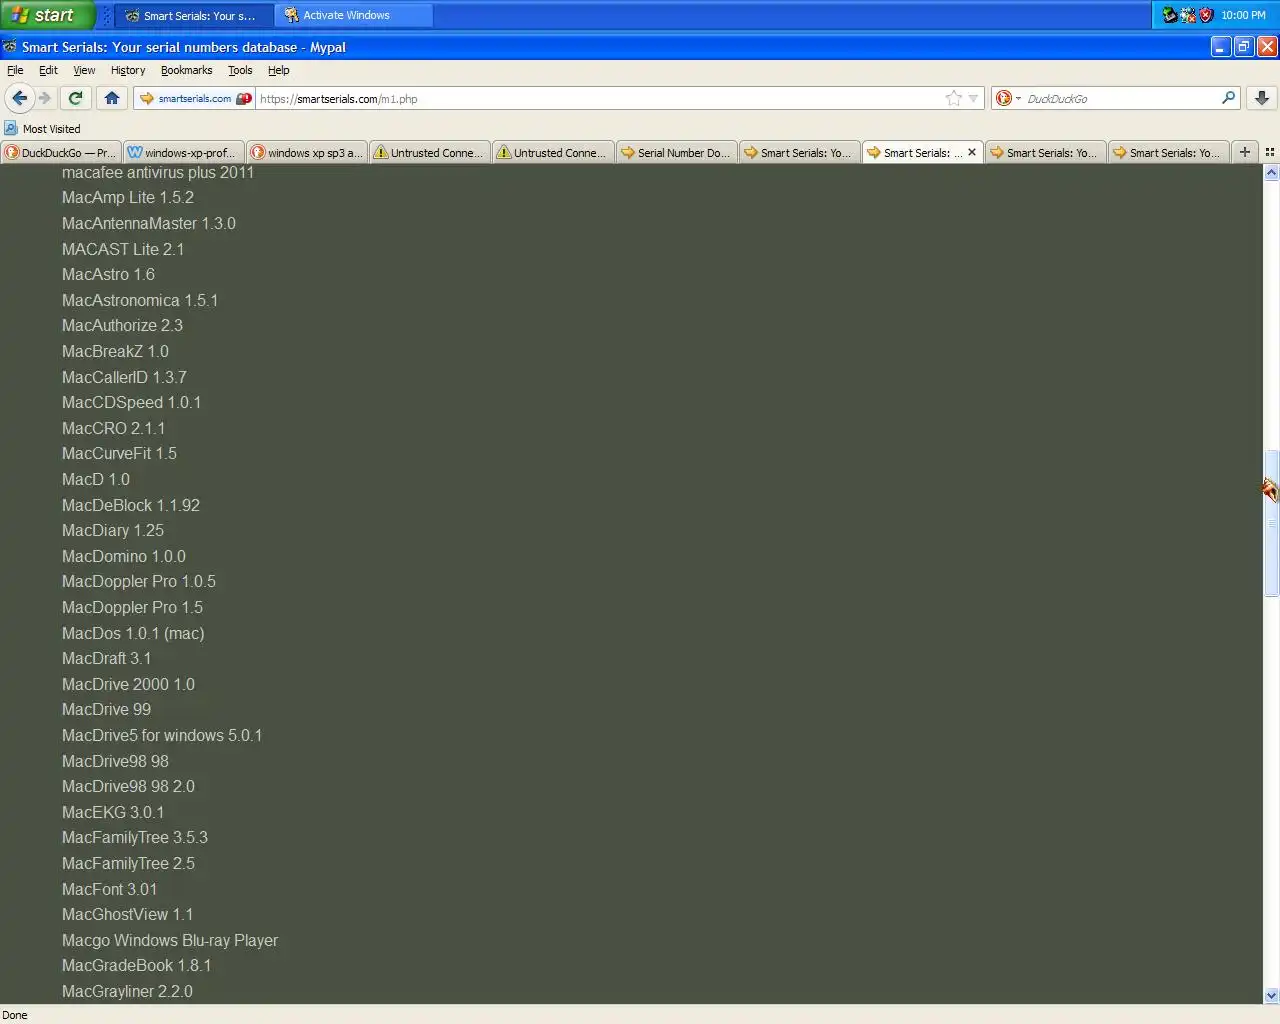The height and width of the screenshot is (1024, 1280).
Task: Open the MACAST Lite 2.1 link
Action: [x=123, y=250]
